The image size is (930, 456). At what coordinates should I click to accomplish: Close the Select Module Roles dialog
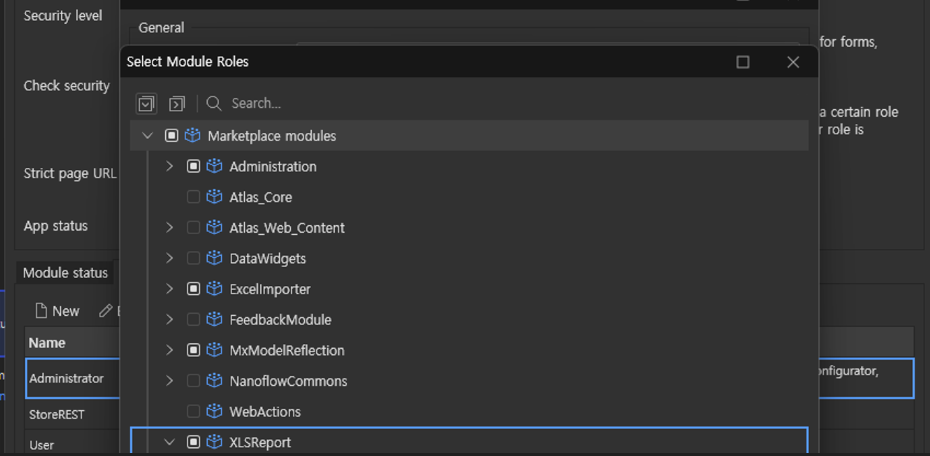793,62
